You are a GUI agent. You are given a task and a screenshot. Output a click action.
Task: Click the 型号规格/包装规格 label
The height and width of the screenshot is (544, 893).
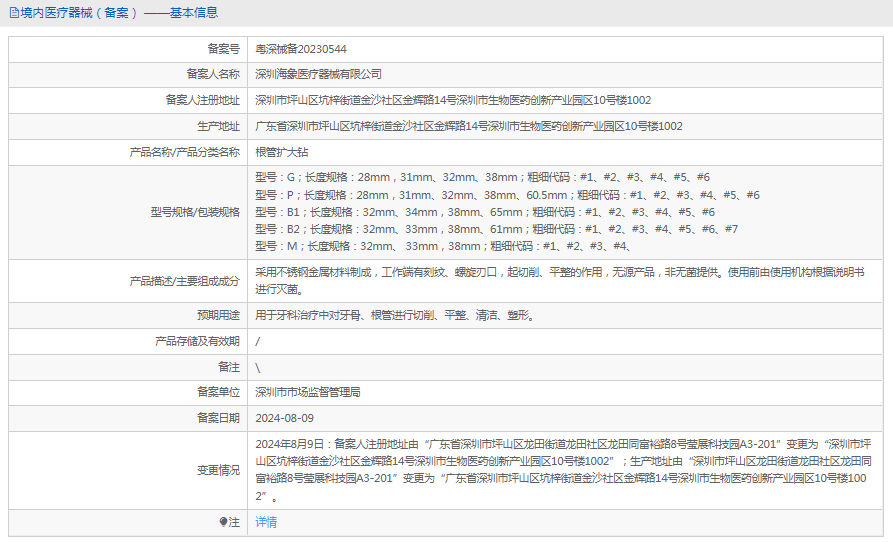pos(195,212)
